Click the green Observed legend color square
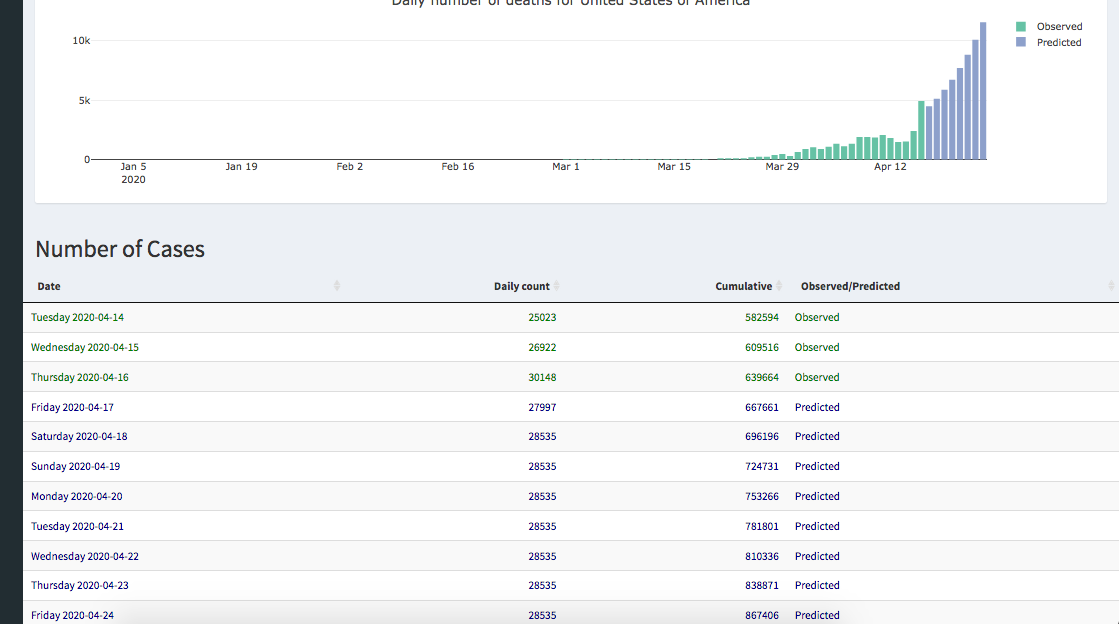Screen dimensions: 1119x624 [1020, 27]
